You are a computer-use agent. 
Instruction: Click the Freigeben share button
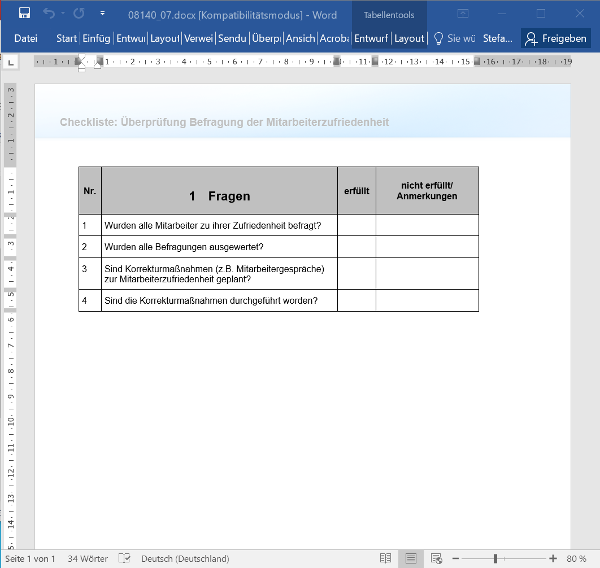556,38
